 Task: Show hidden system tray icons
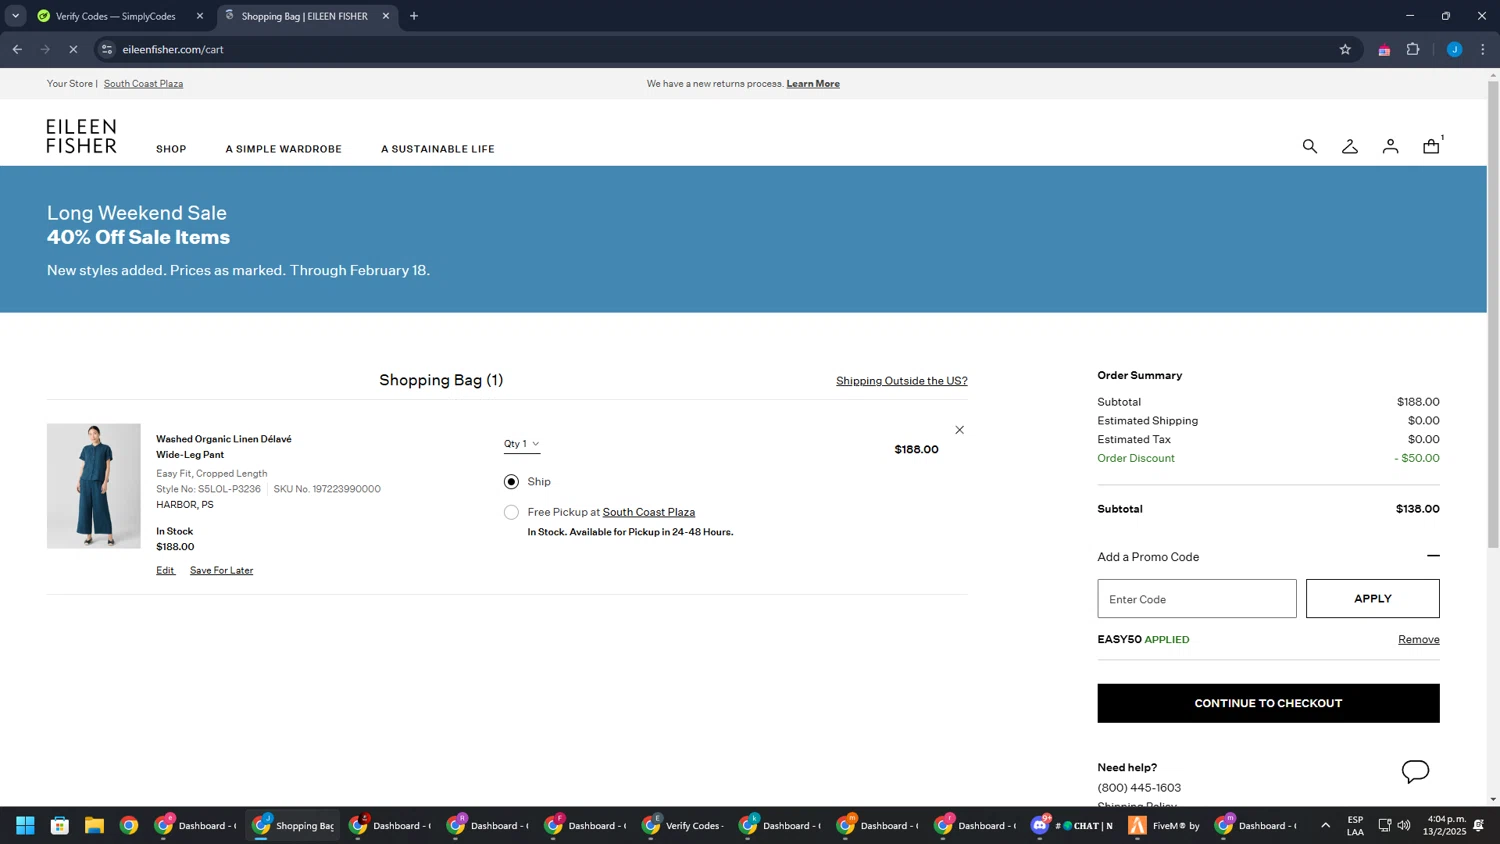click(1325, 825)
